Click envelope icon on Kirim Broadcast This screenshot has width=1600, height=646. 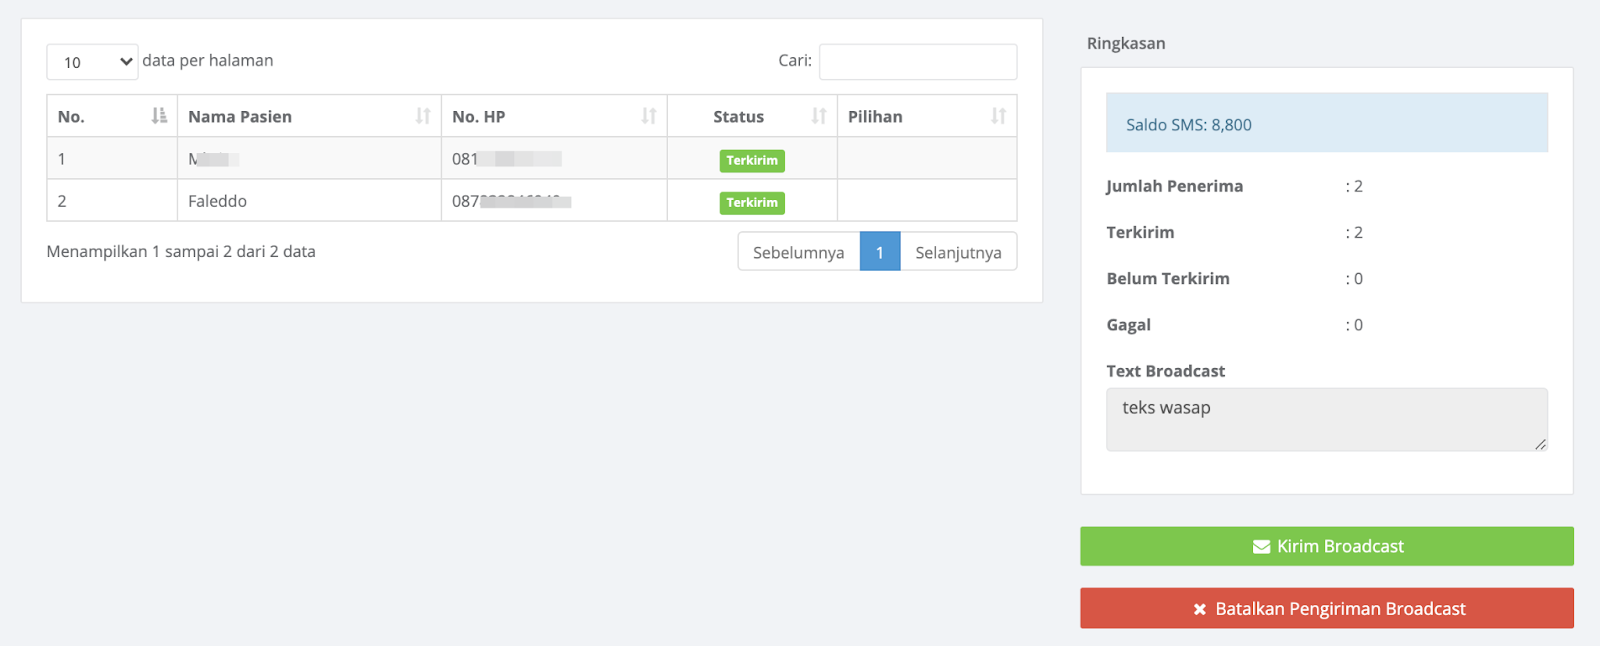click(1261, 547)
